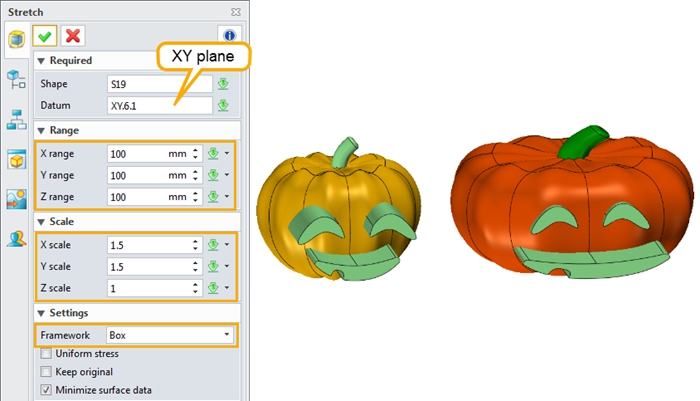Open the X range options dropdown arrow

pyautogui.click(x=227, y=153)
